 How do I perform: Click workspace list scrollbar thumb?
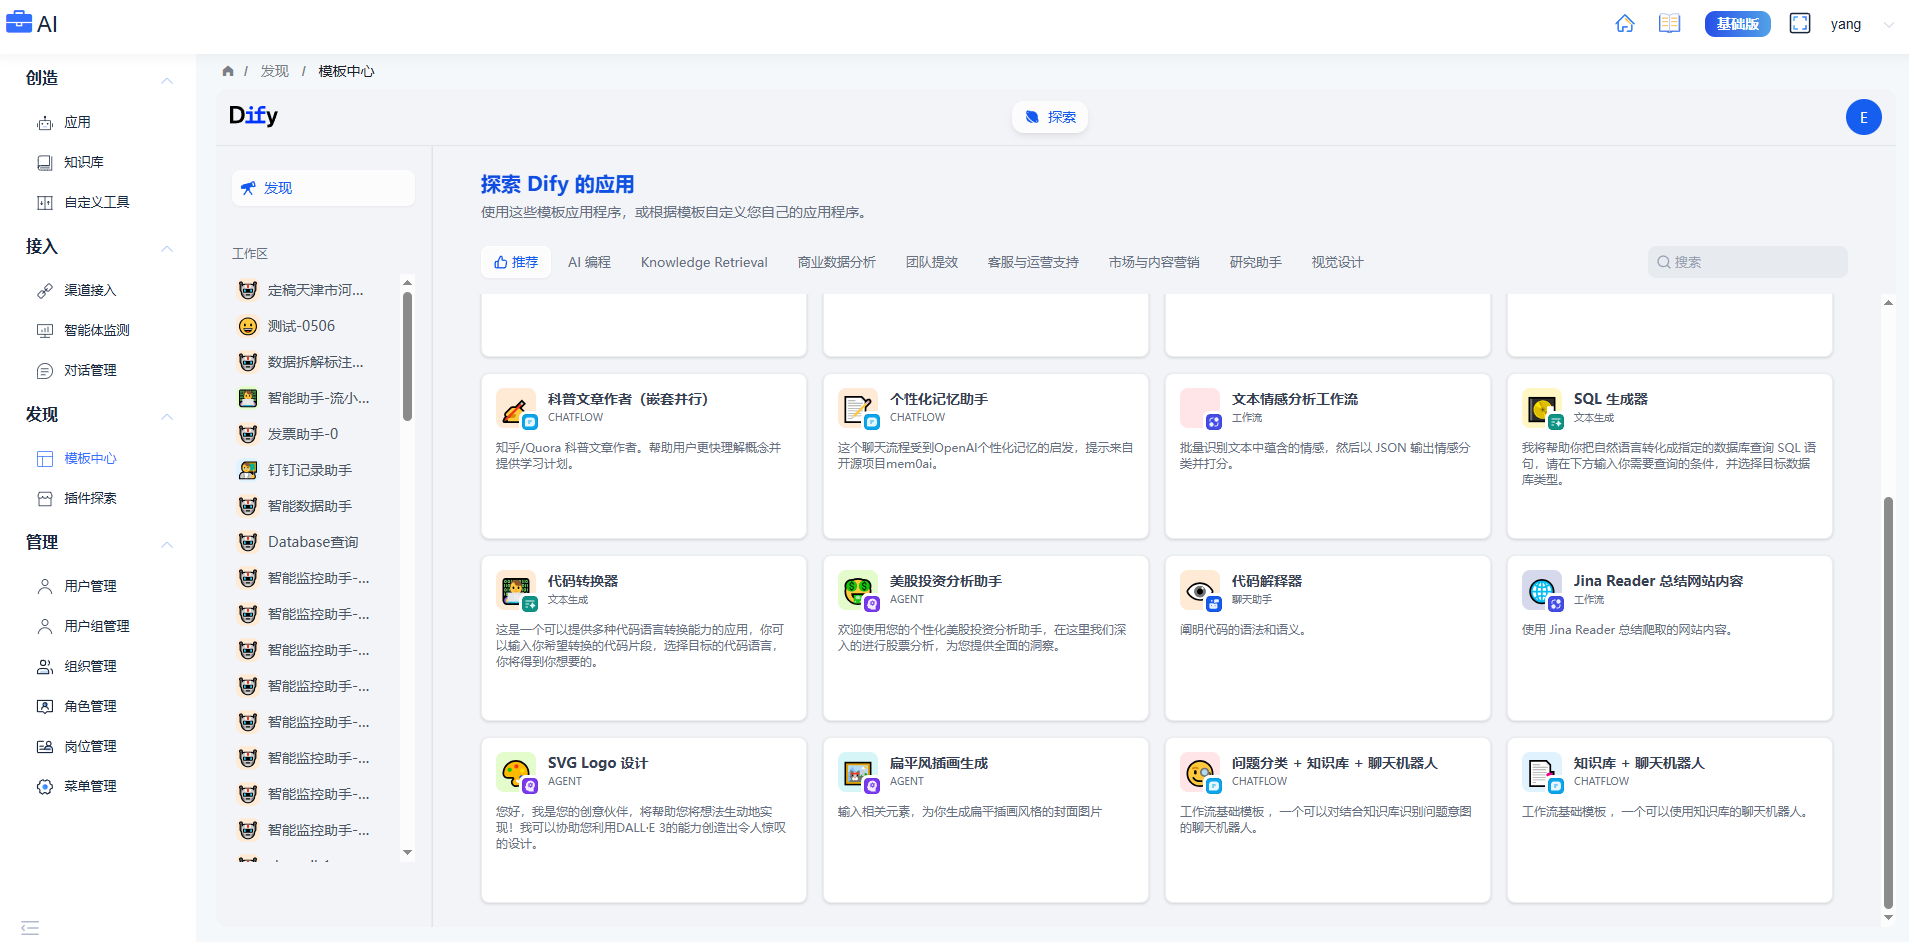tap(407, 356)
